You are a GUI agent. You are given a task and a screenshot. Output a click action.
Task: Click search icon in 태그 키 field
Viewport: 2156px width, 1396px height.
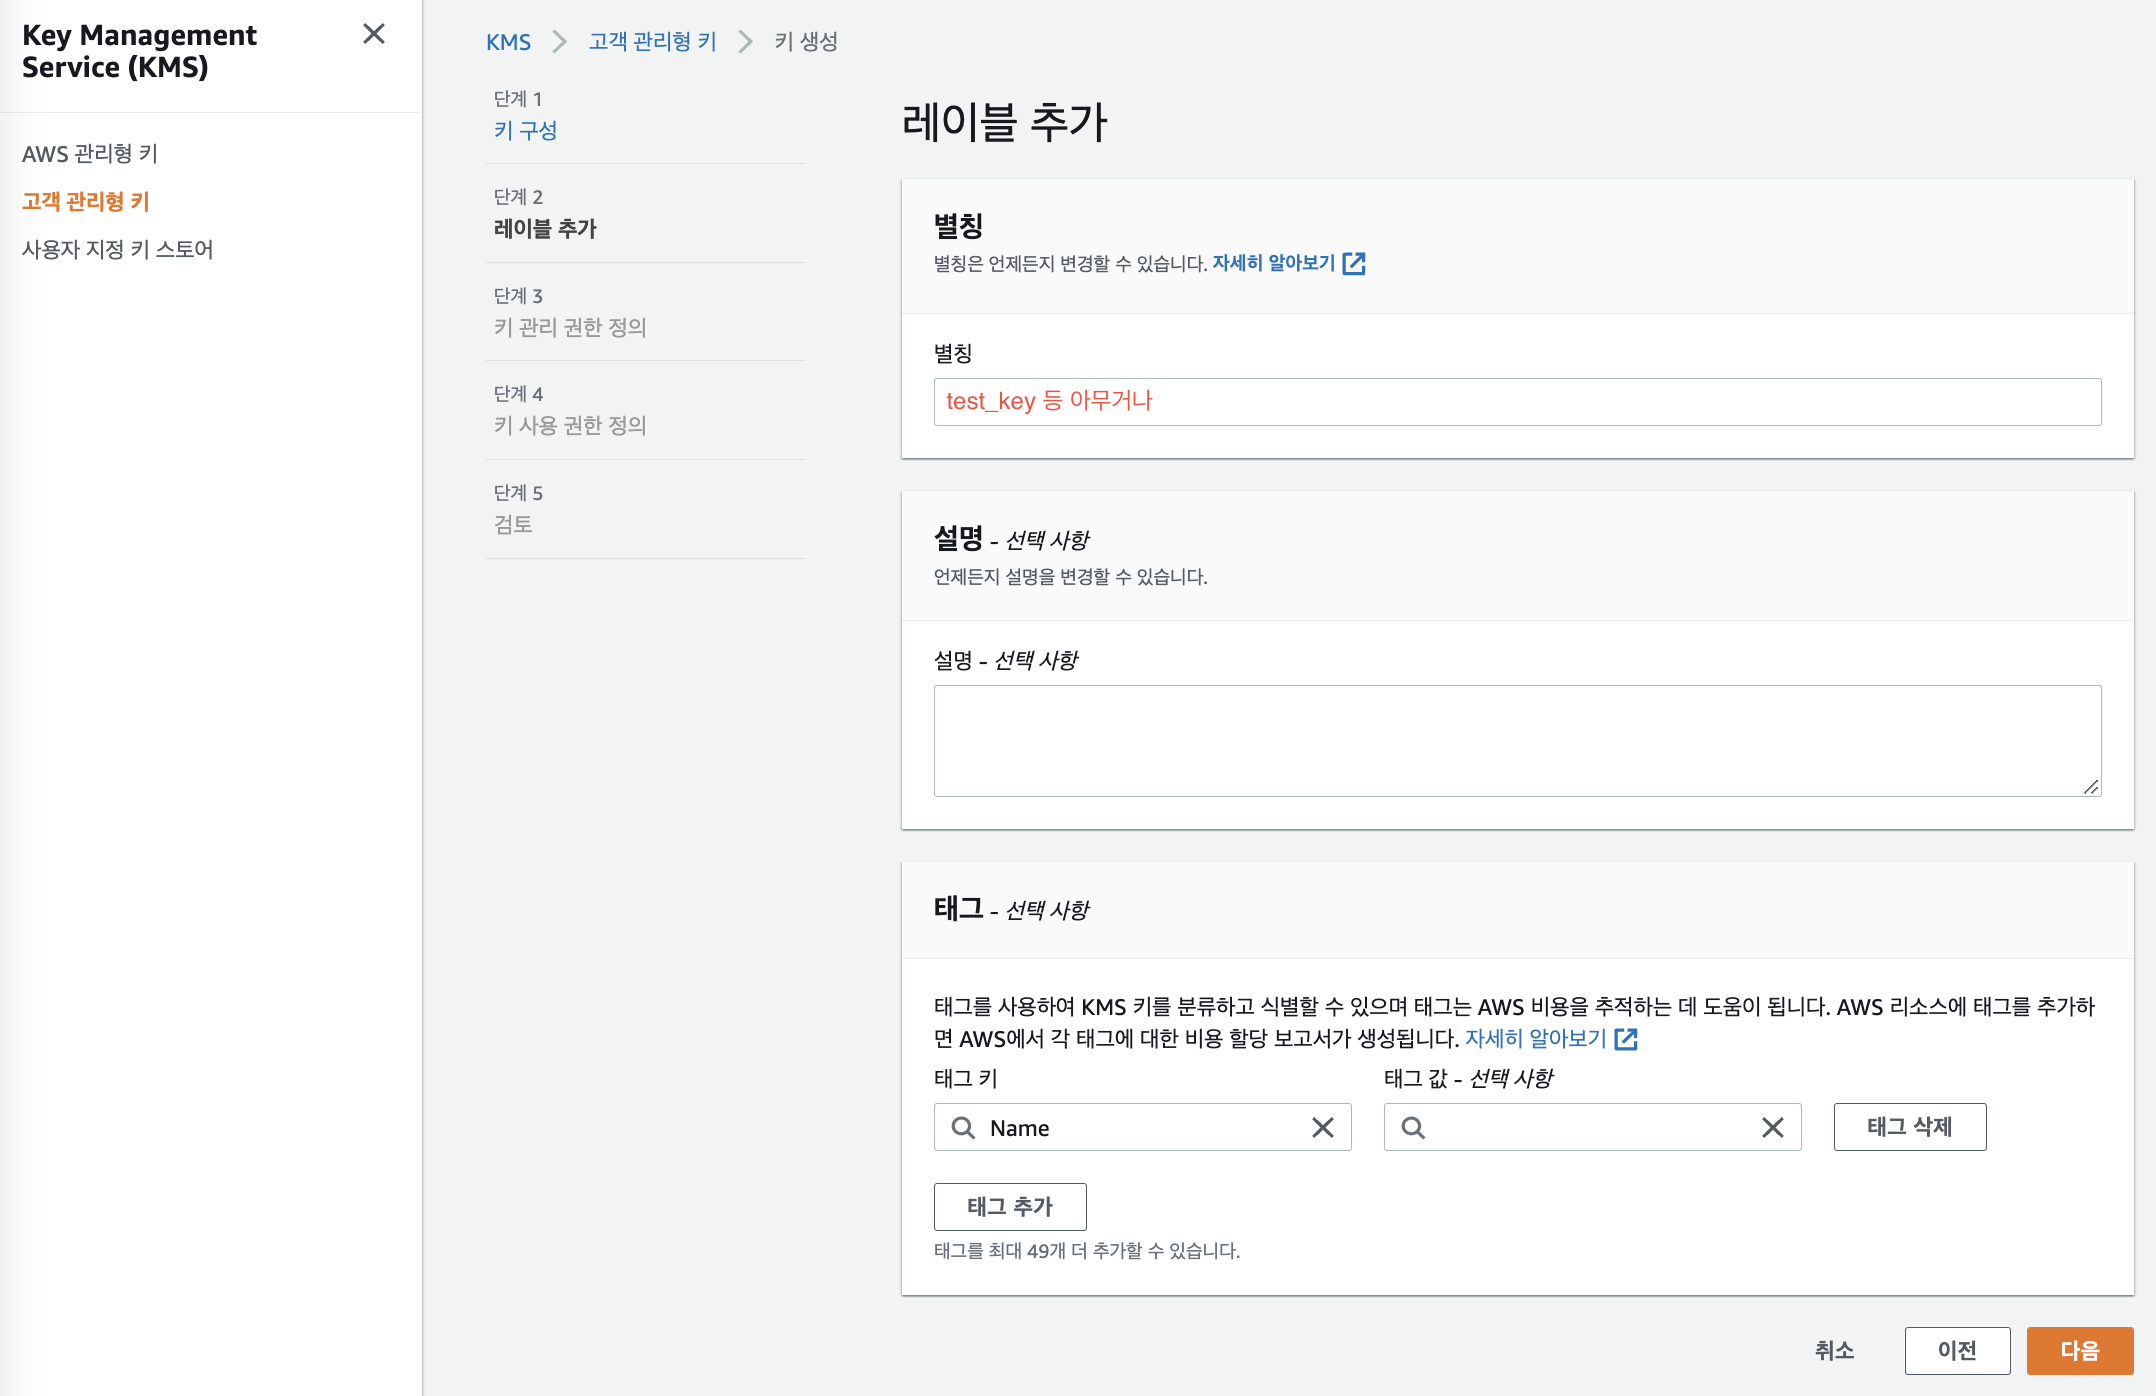(x=963, y=1128)
